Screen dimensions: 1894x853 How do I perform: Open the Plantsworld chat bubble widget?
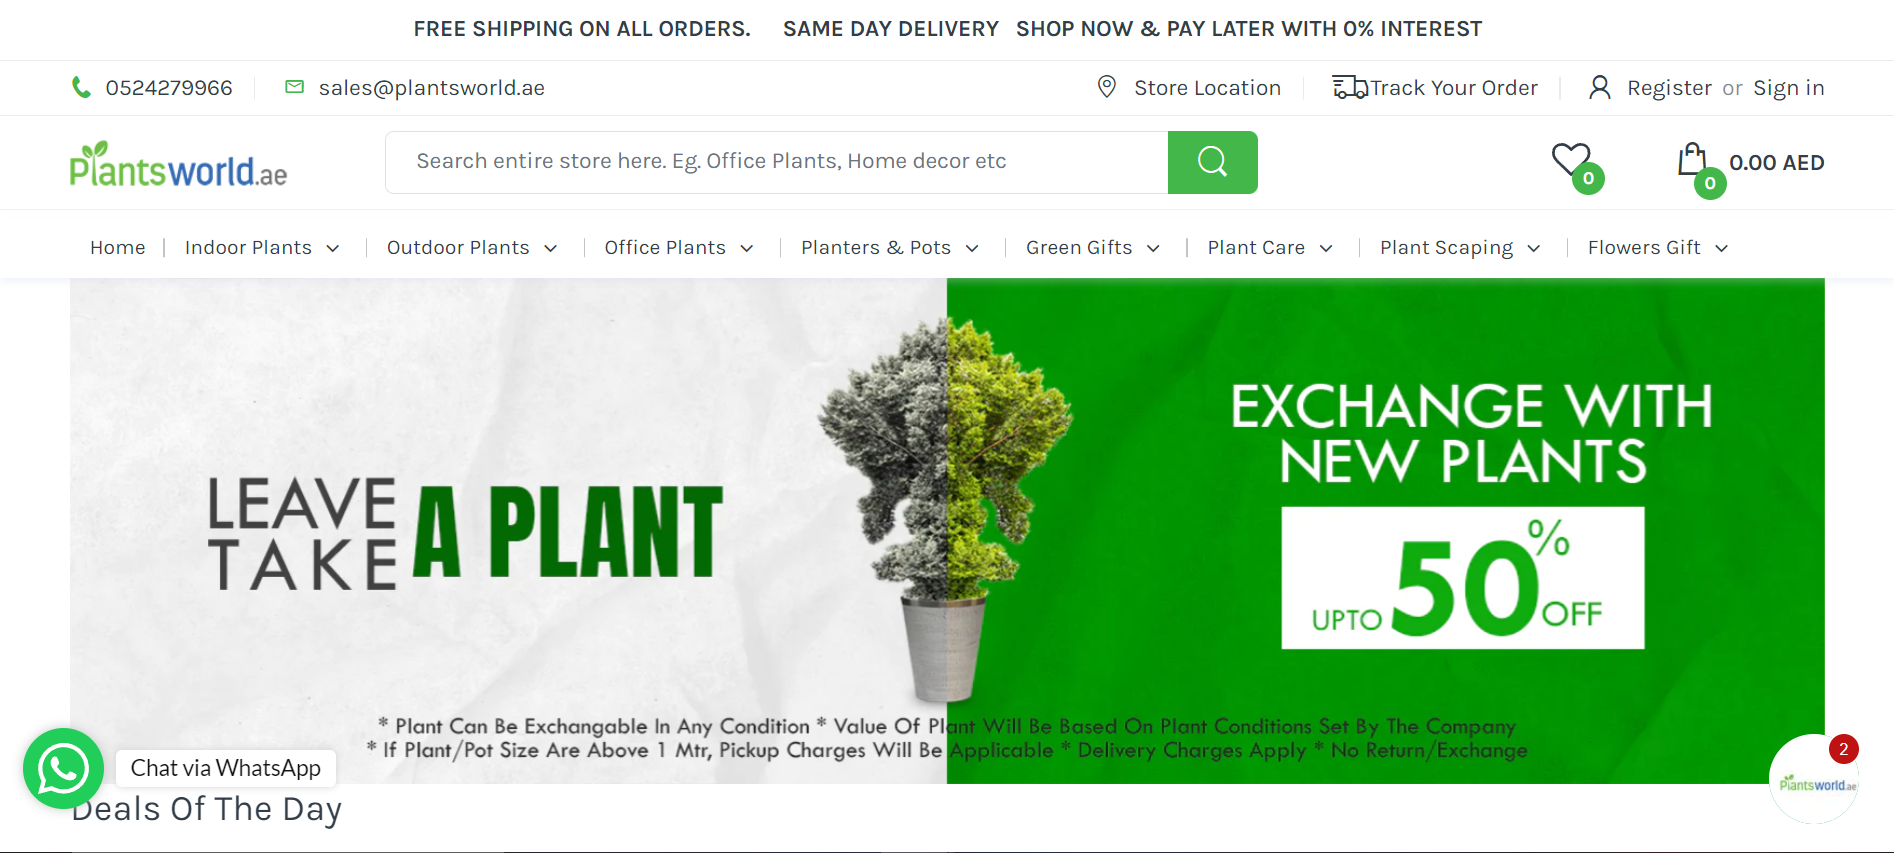pos(1814,780)
